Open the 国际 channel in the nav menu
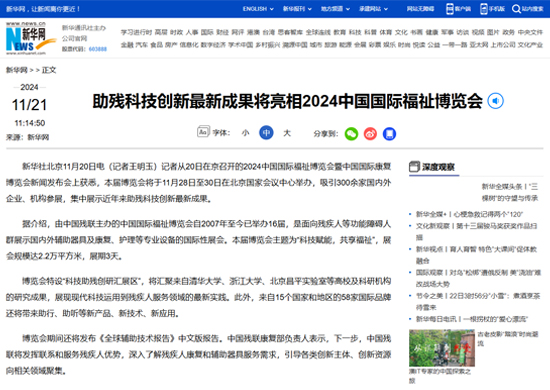Viewport: 550px width, 390px height. pyautogui.click(x=207, y=32)
